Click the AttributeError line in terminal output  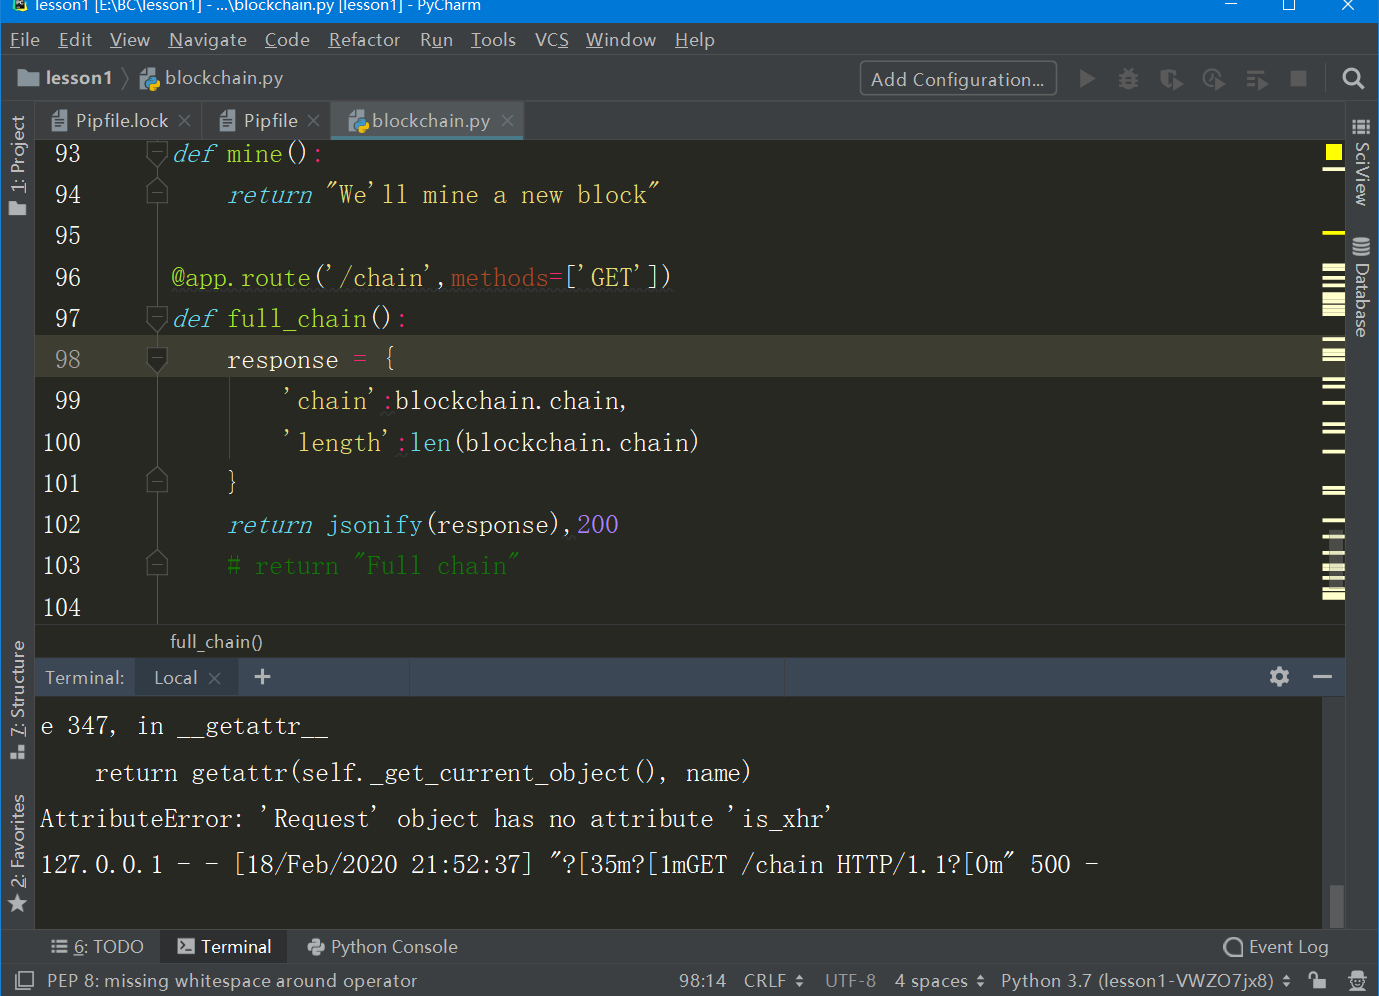click(436, 819)
